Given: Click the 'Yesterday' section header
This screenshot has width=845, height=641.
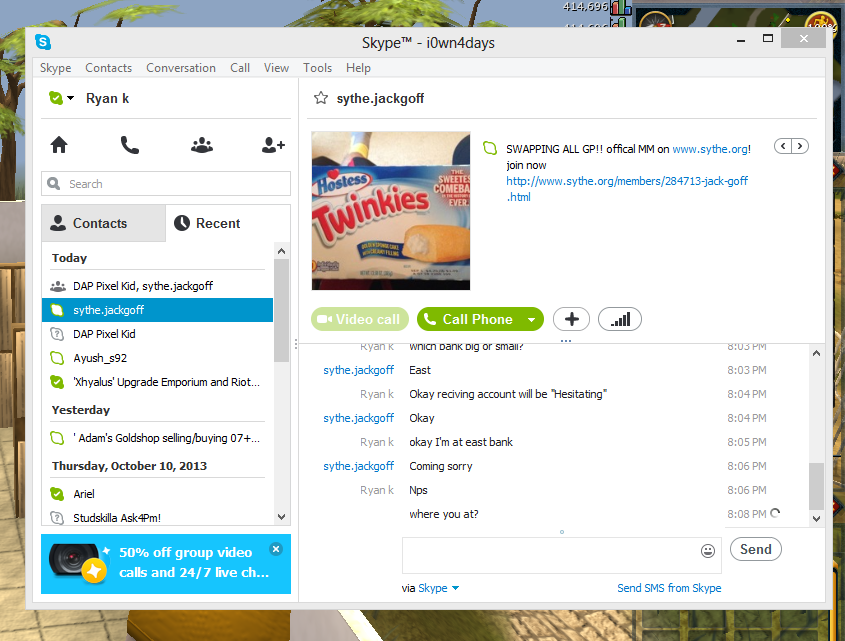Looking at the screenshot, I should click(81, 410).
